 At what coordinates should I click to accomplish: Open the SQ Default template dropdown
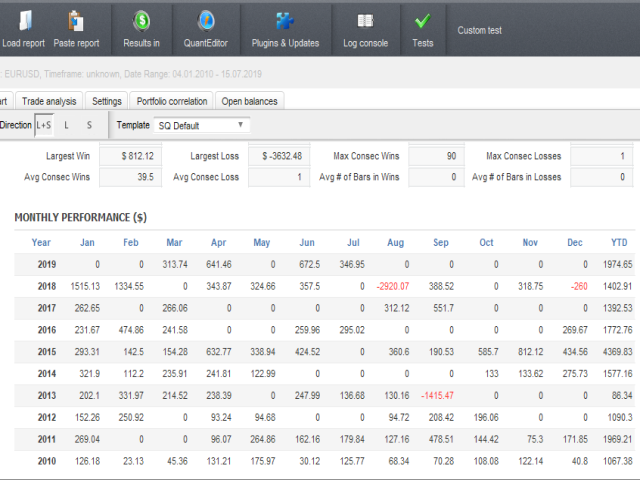(x=202, y=125)
